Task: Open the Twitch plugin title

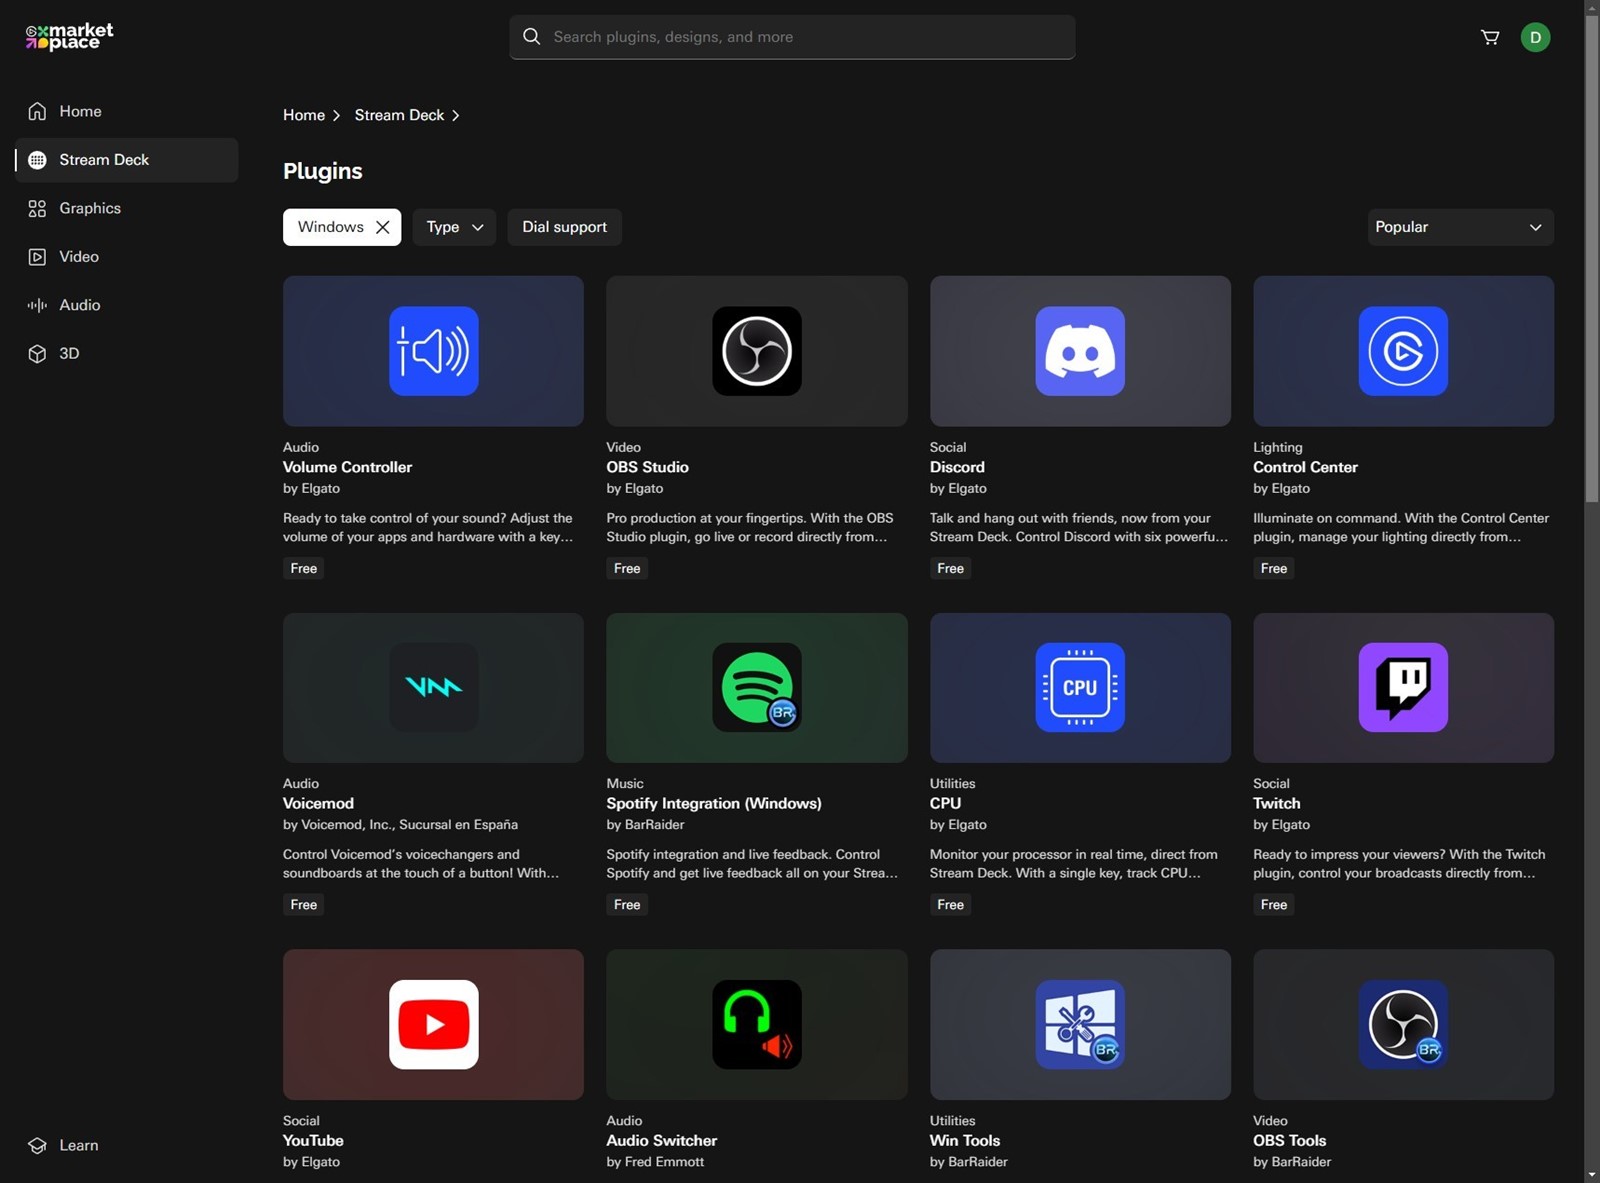Action: coord(1277,803)
